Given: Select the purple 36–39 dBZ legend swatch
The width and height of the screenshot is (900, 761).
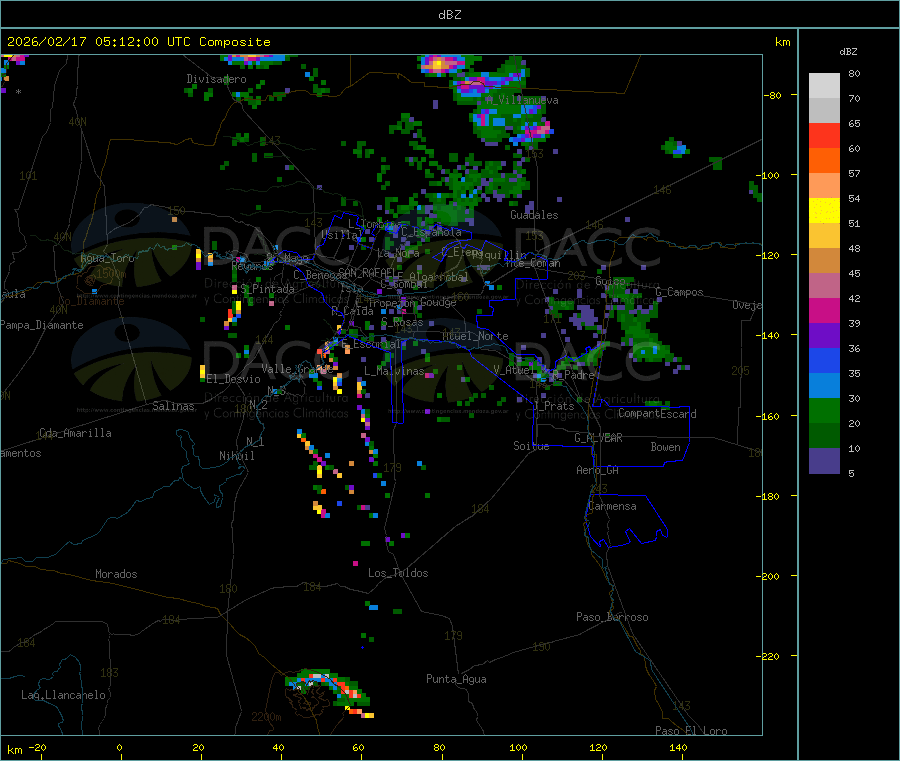Looking at the screenshot, I should click(x=824, y=336).
